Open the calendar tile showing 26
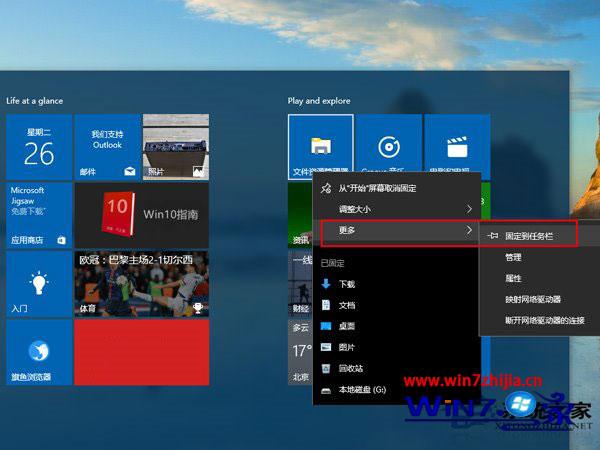 click(39, 147)
